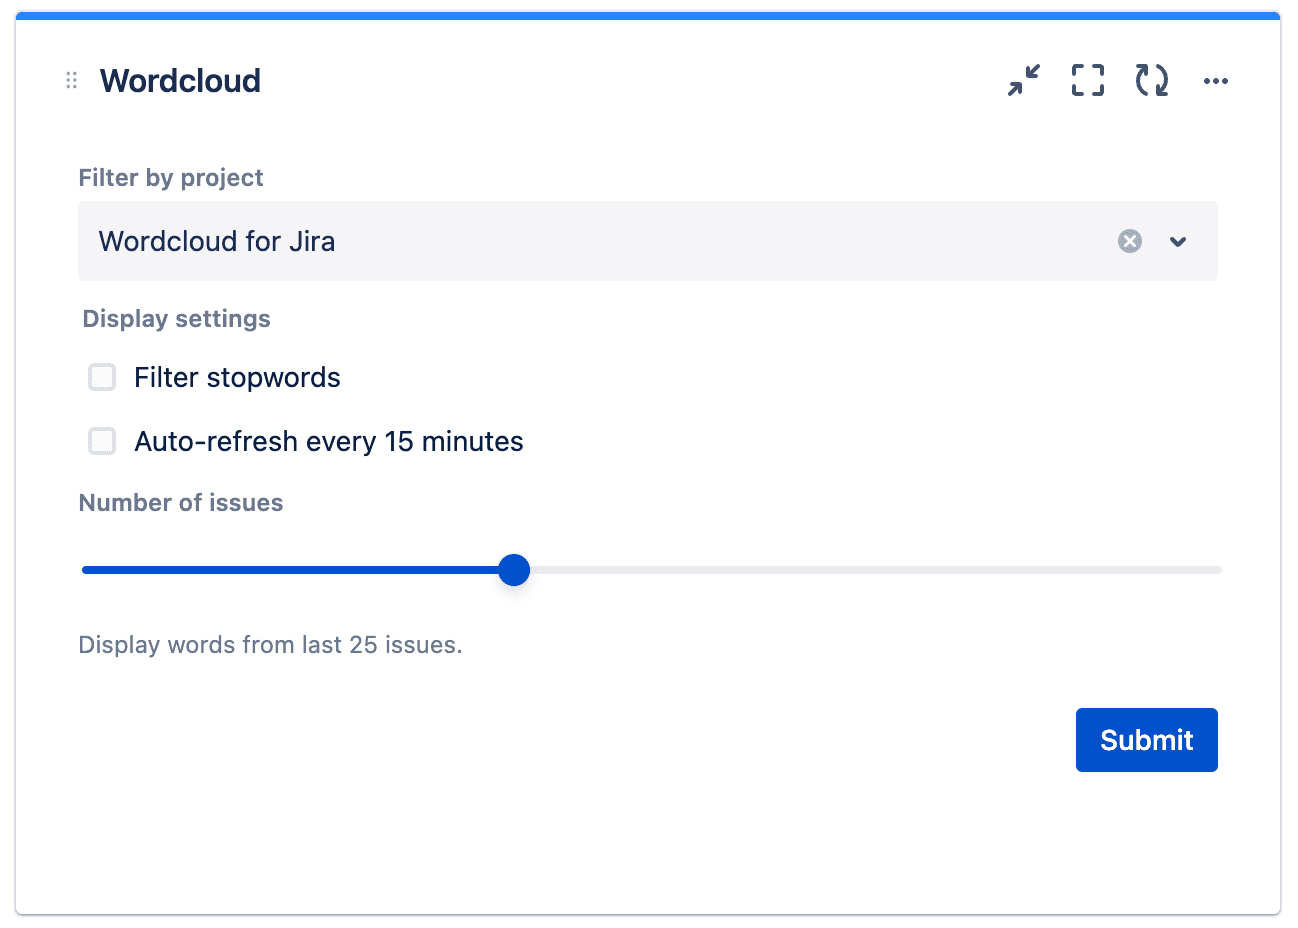
Task: Tick the Auto-refresh every 15 minutes checkbox
Action: click(102, 441)
